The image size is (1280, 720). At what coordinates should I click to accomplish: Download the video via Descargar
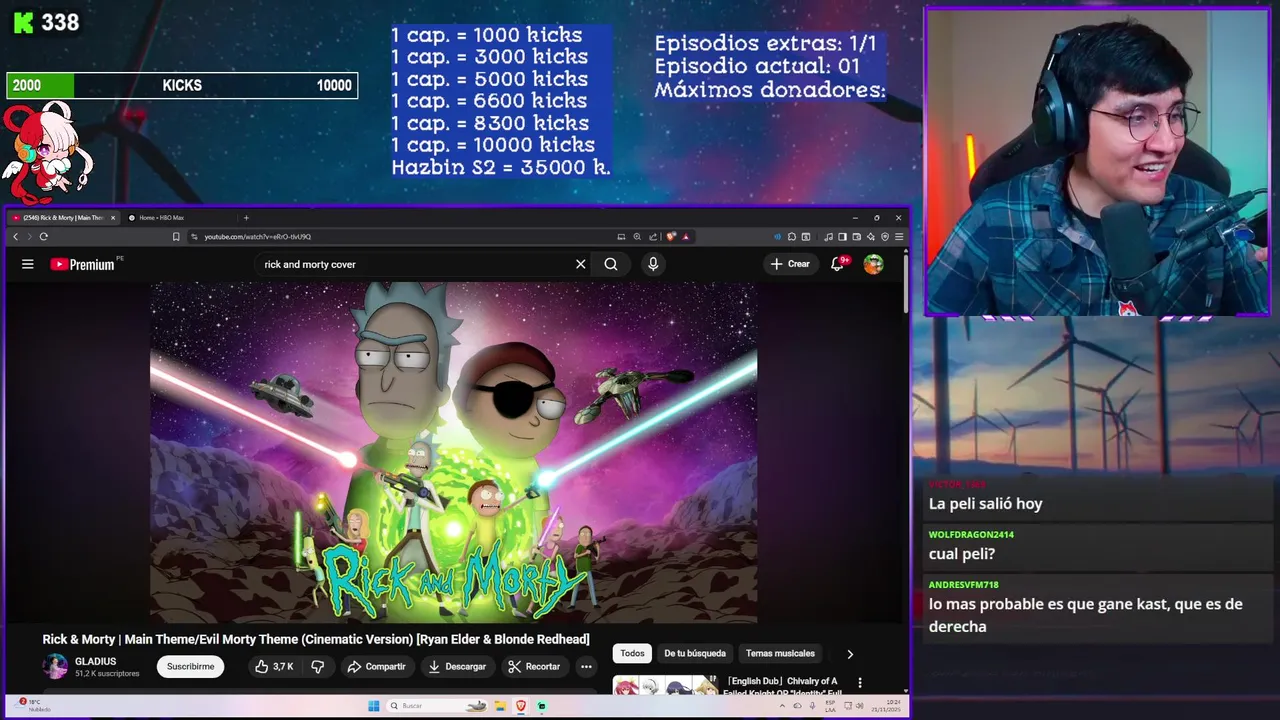pyautogui.click(x=456, y=666)
